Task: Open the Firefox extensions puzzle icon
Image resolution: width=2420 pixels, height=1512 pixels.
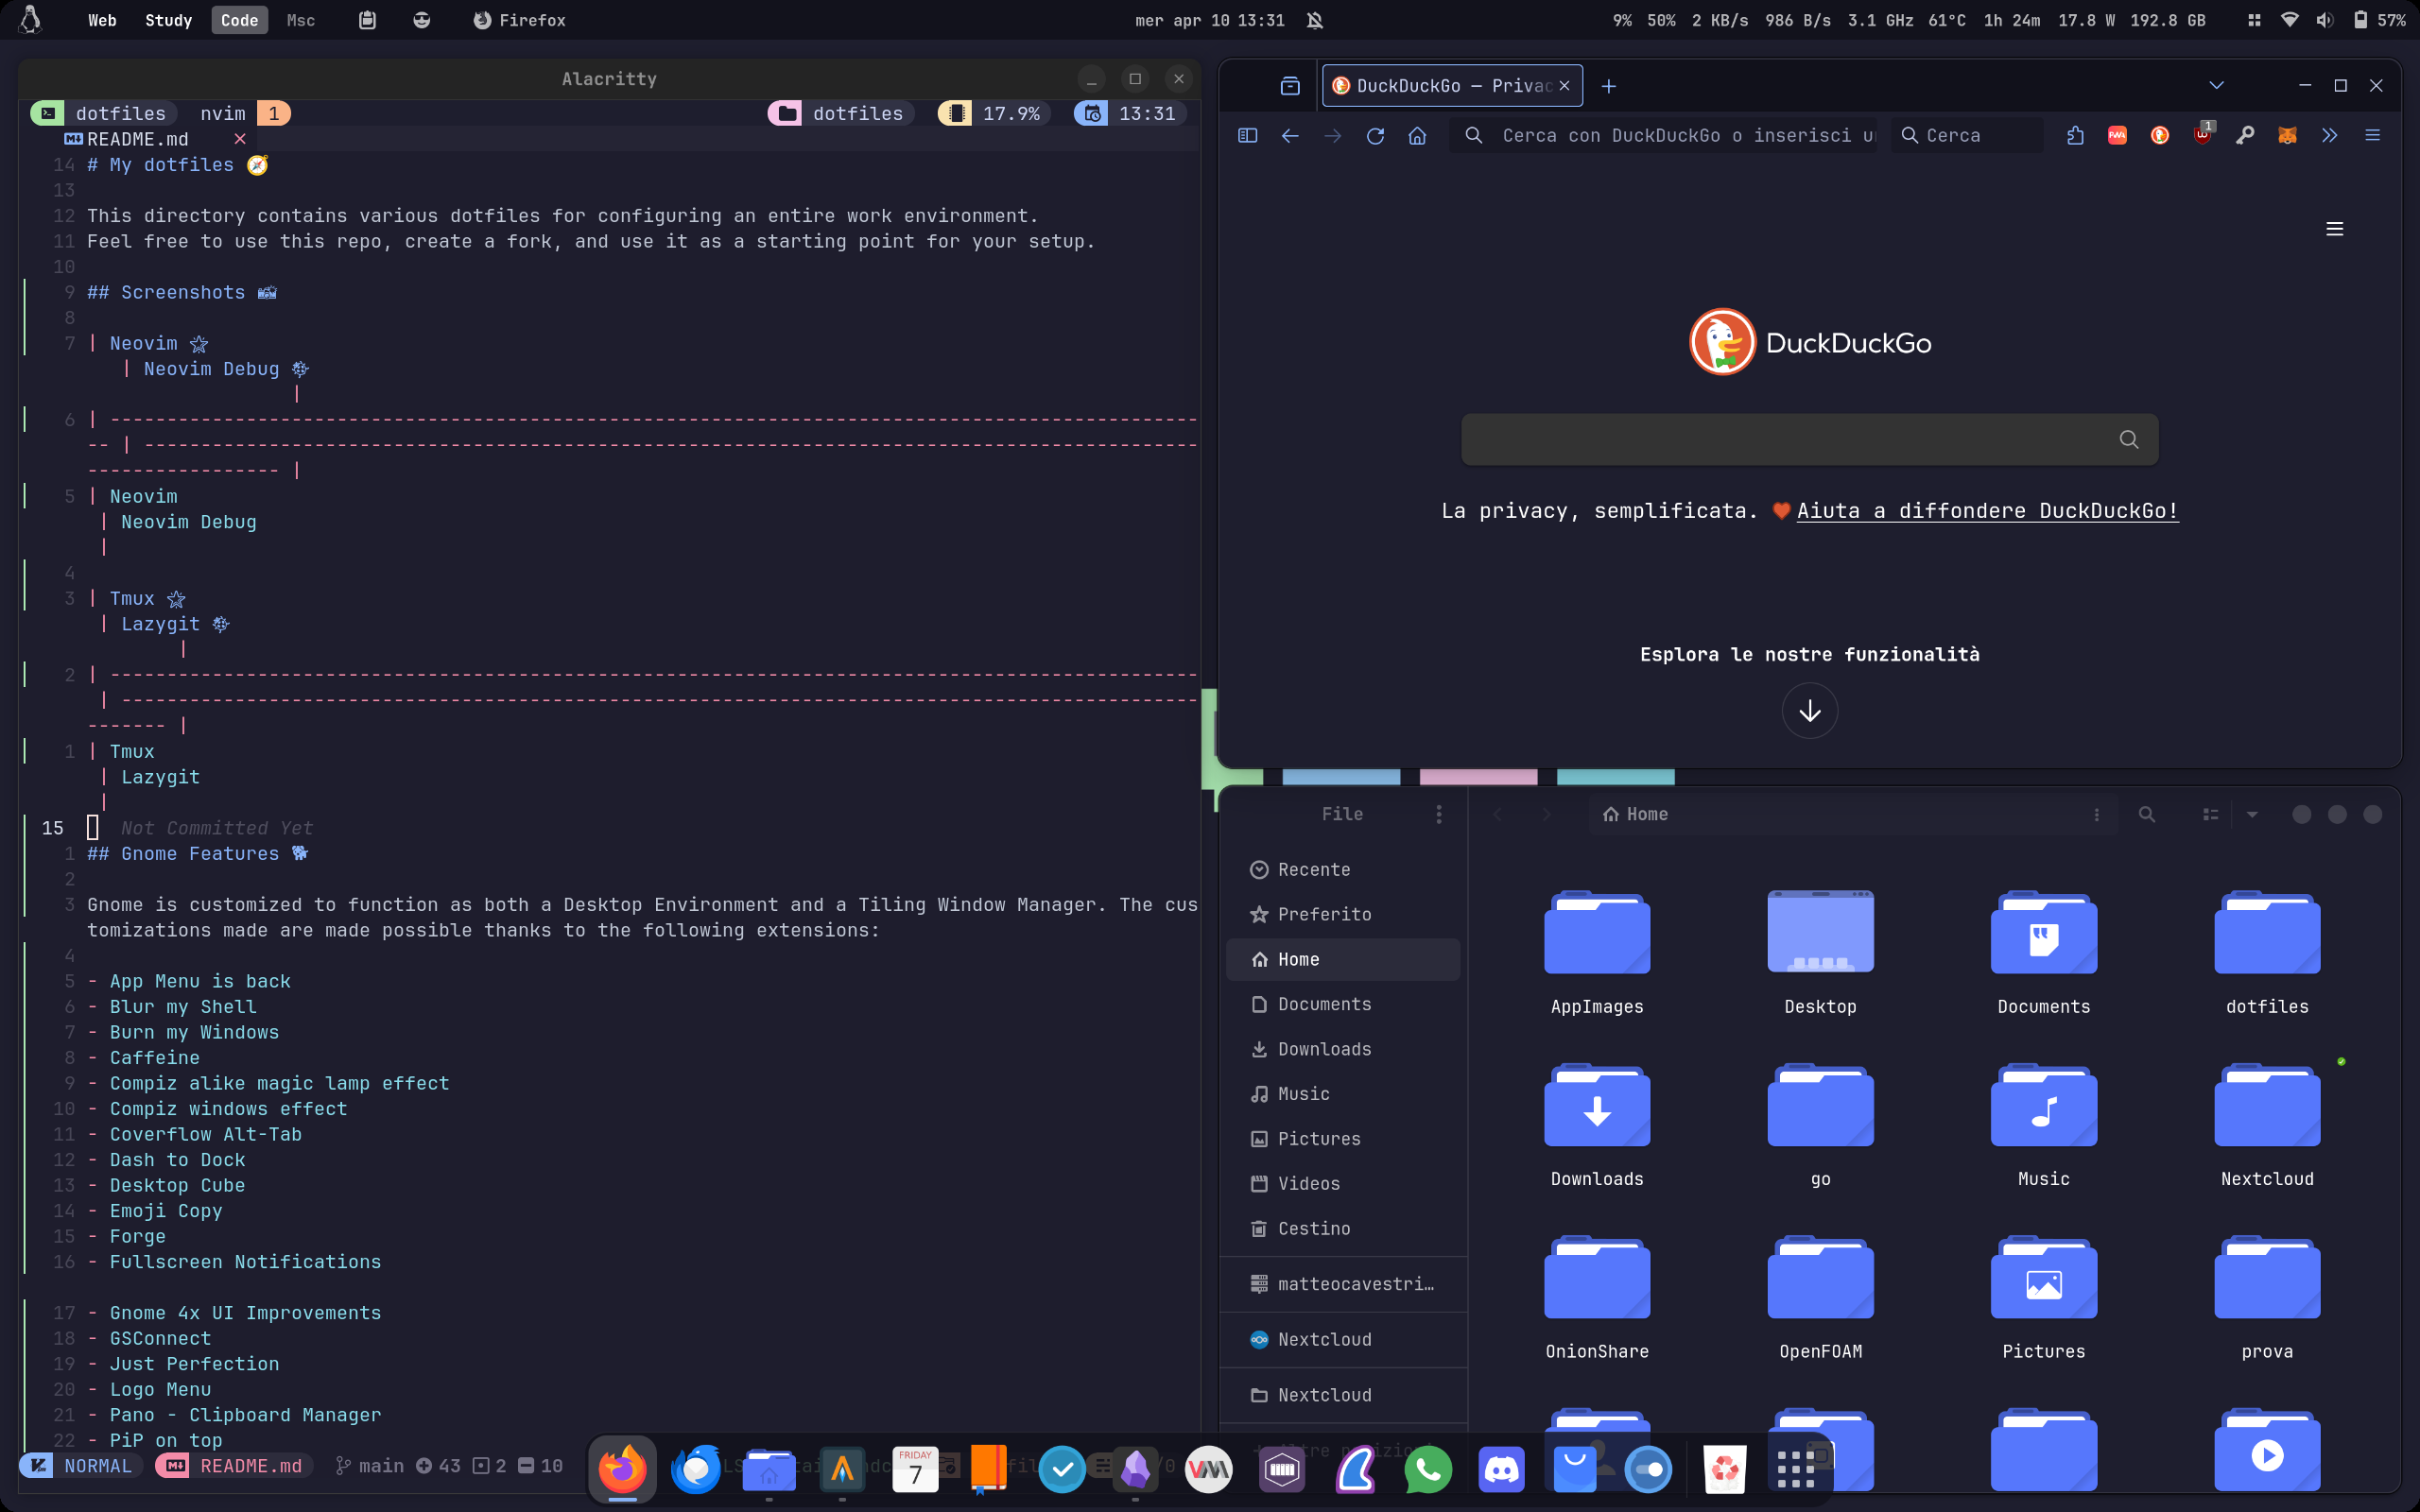Action: 2075,135
